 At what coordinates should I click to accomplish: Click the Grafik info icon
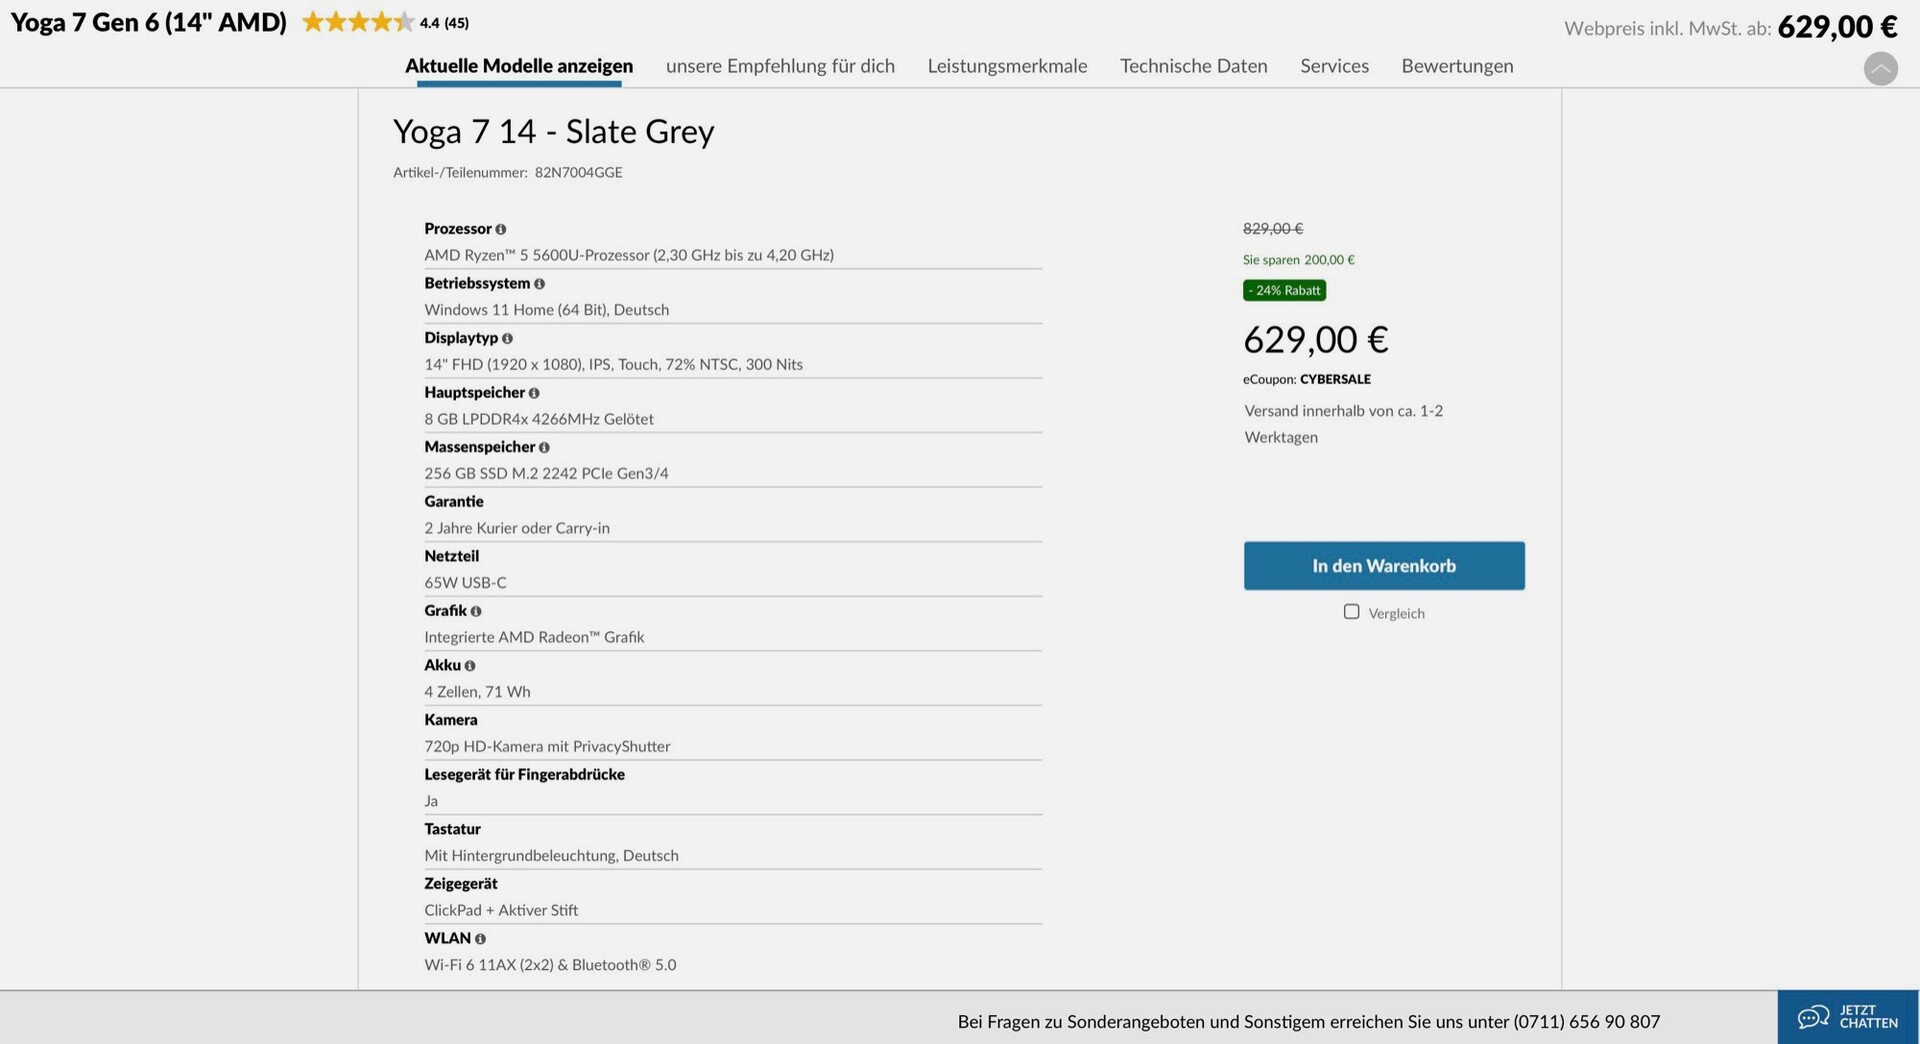pos(476,611)
